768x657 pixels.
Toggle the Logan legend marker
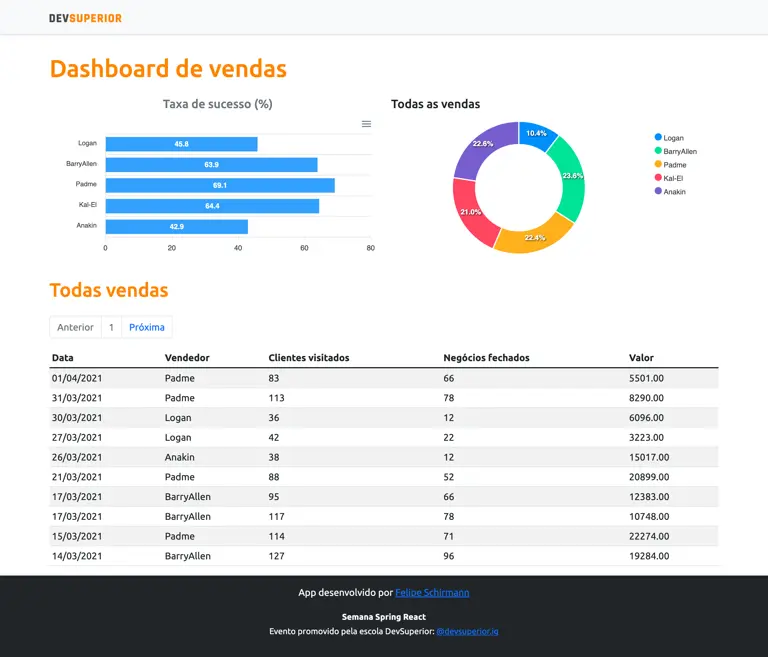[x=658, y=137]
